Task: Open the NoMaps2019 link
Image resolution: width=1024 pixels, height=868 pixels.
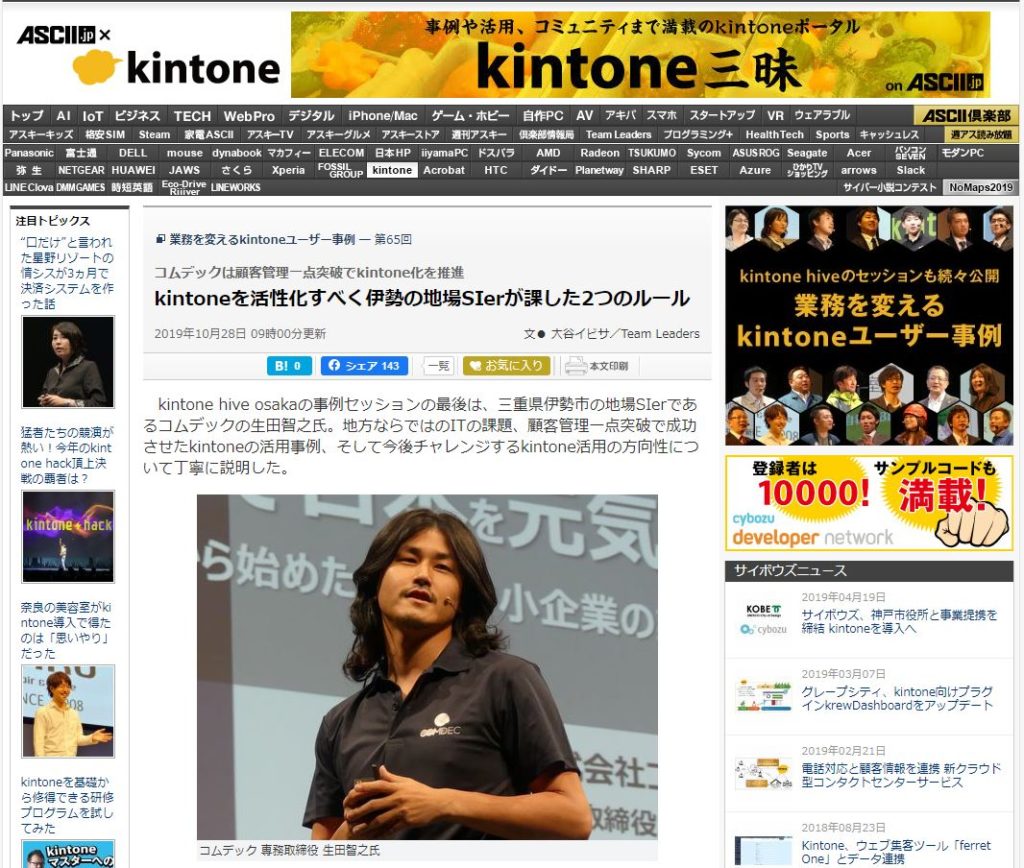Action: coord(981,187)
